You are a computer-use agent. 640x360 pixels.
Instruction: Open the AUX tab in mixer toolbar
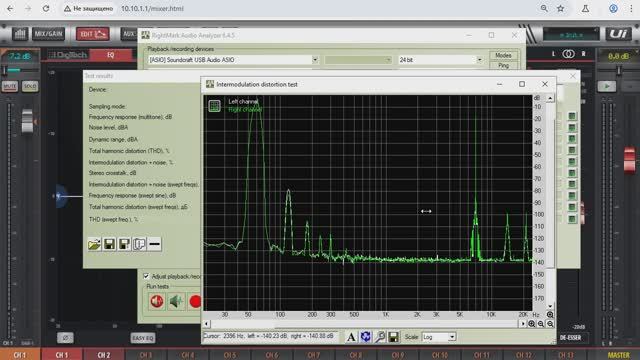point(129,34)
